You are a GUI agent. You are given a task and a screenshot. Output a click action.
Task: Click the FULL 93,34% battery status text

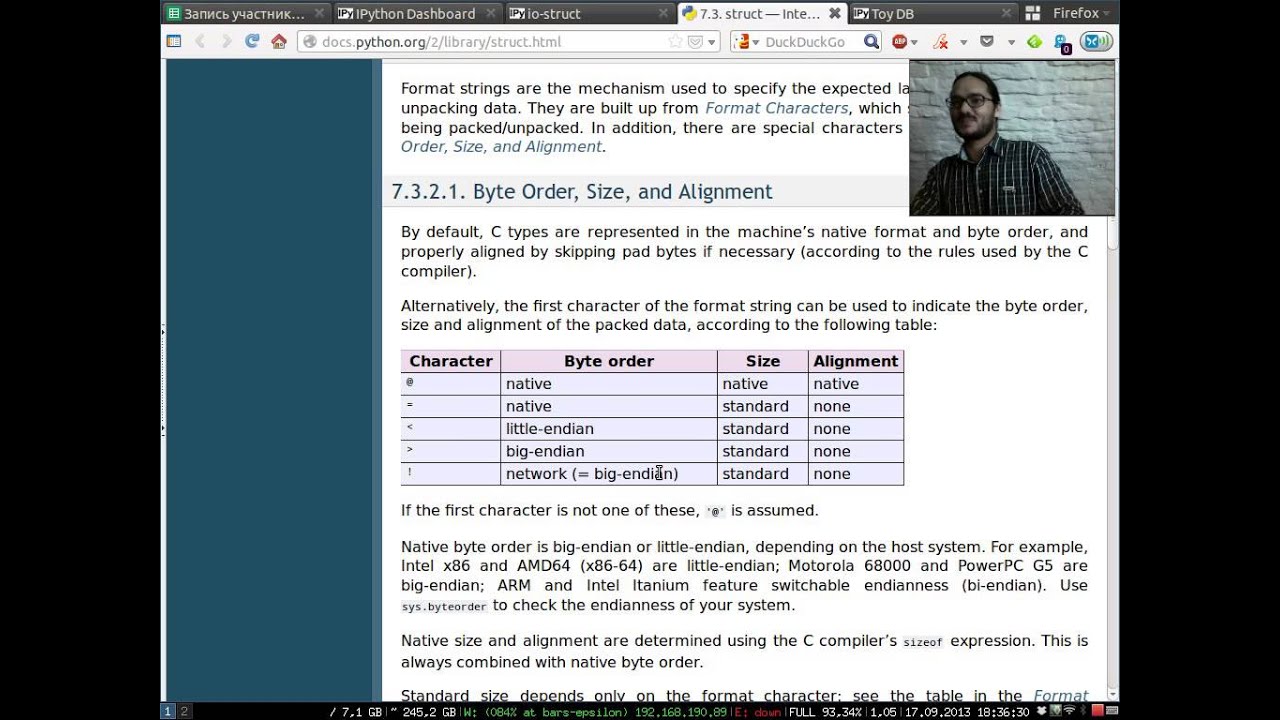click(825, 712)
